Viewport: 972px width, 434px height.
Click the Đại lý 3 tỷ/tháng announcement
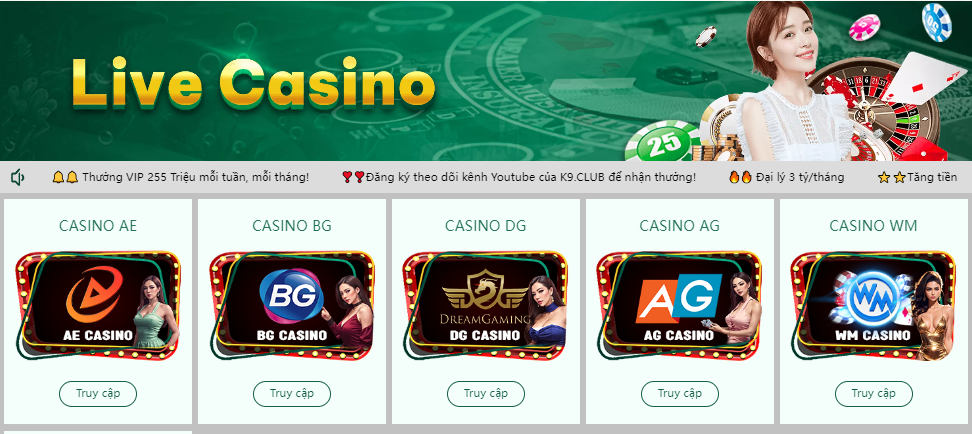pos(786,177)
